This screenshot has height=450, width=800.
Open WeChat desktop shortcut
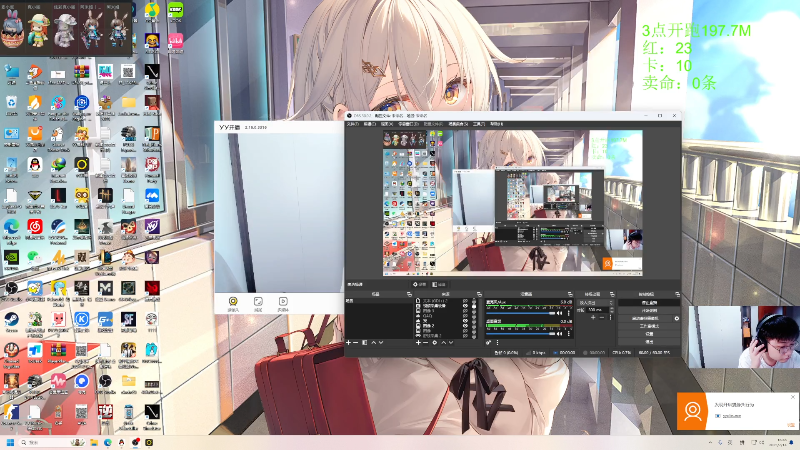[x=35, y=257]
